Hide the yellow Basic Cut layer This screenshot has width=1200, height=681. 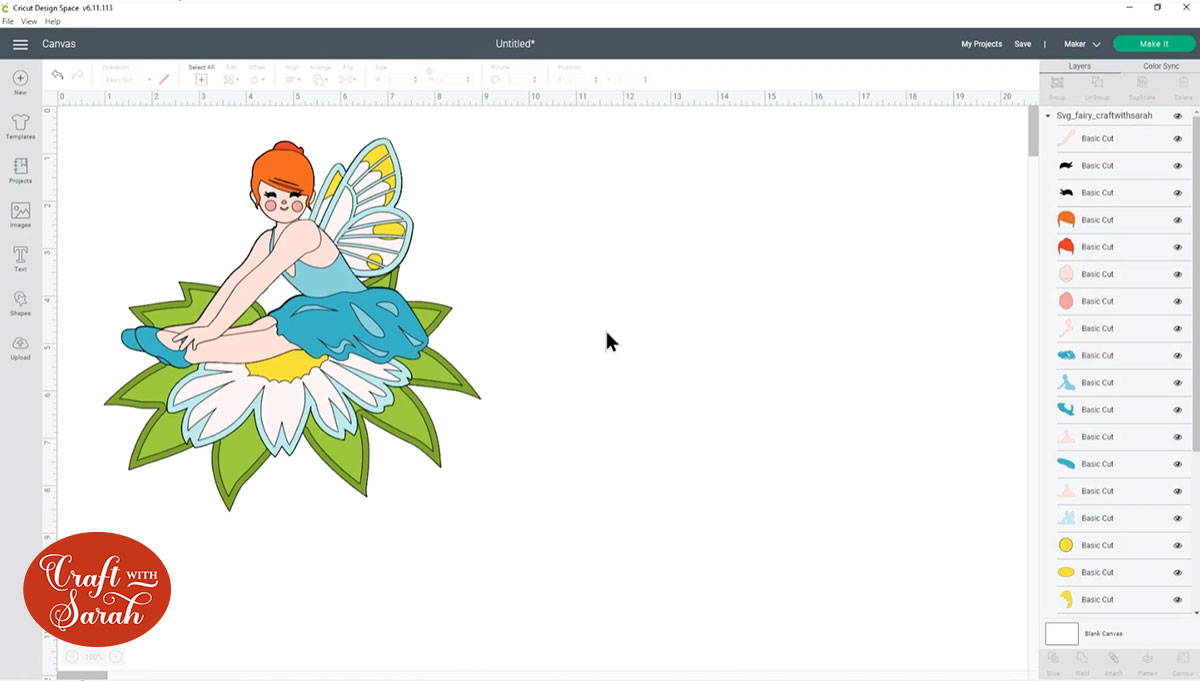pyautogui.click(x=1177, y=545)
